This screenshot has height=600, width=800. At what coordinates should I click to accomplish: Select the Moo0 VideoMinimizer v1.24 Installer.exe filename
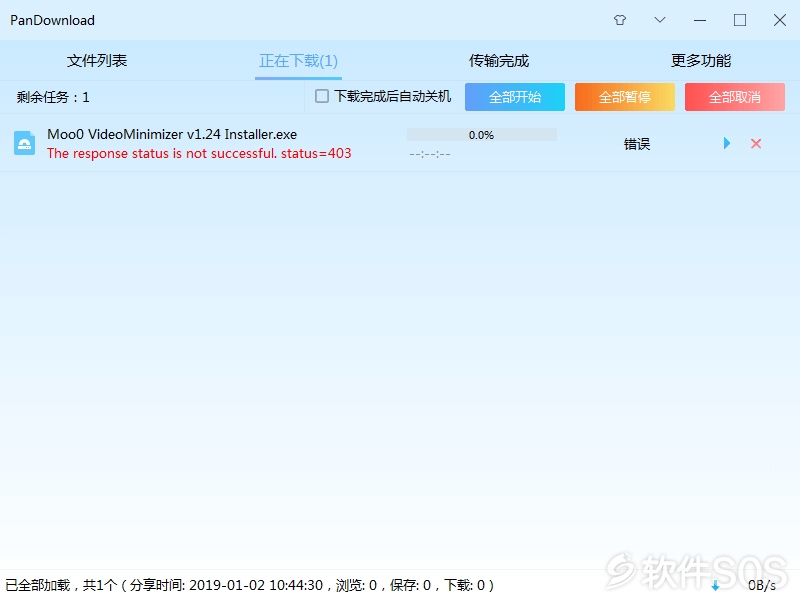click(x=172, y=134)
